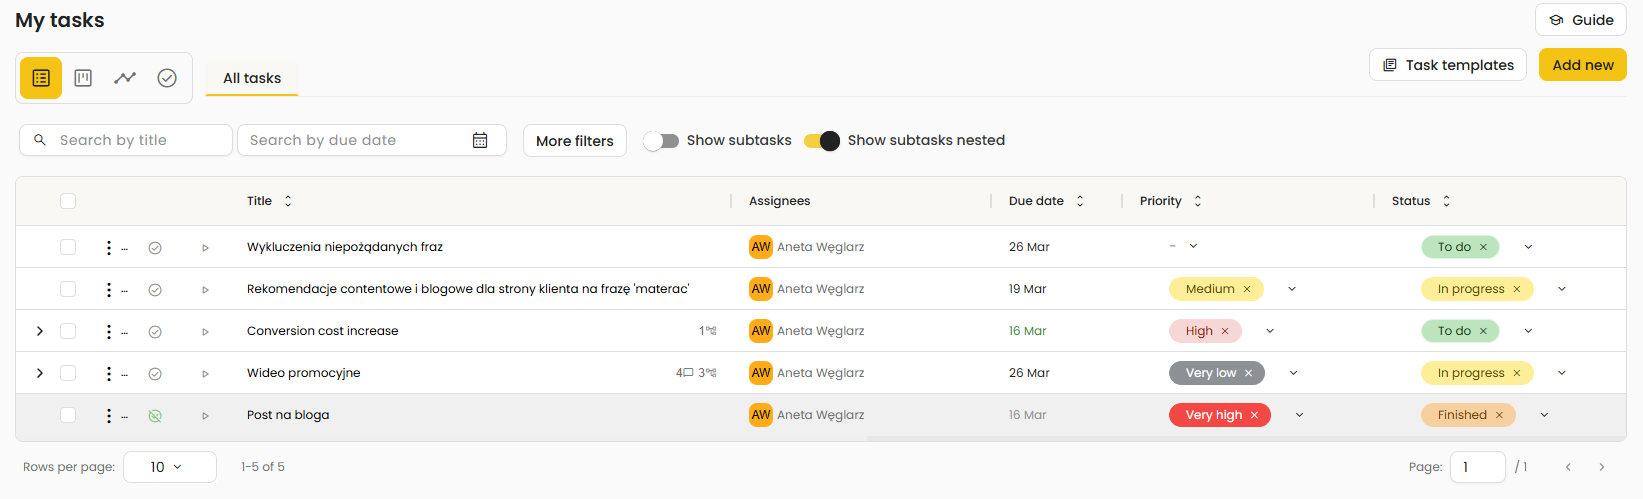Open the Rows per page dropdown
The width and height of the screenshot is (1643, 499).
click(169, 467)
